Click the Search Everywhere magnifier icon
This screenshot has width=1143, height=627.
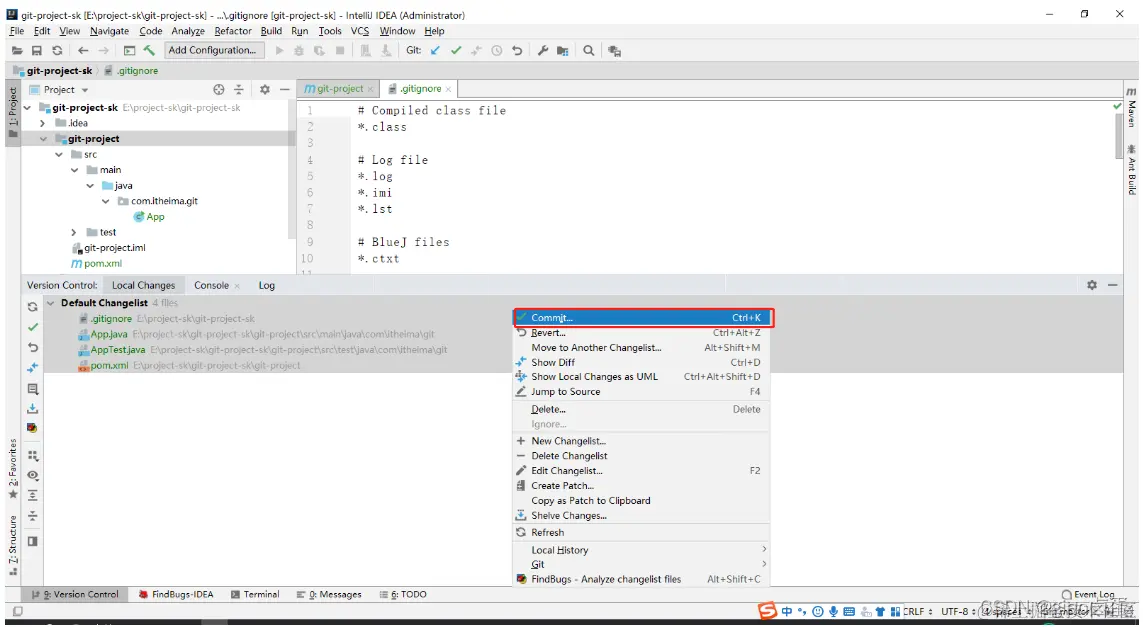coord(588,51)
